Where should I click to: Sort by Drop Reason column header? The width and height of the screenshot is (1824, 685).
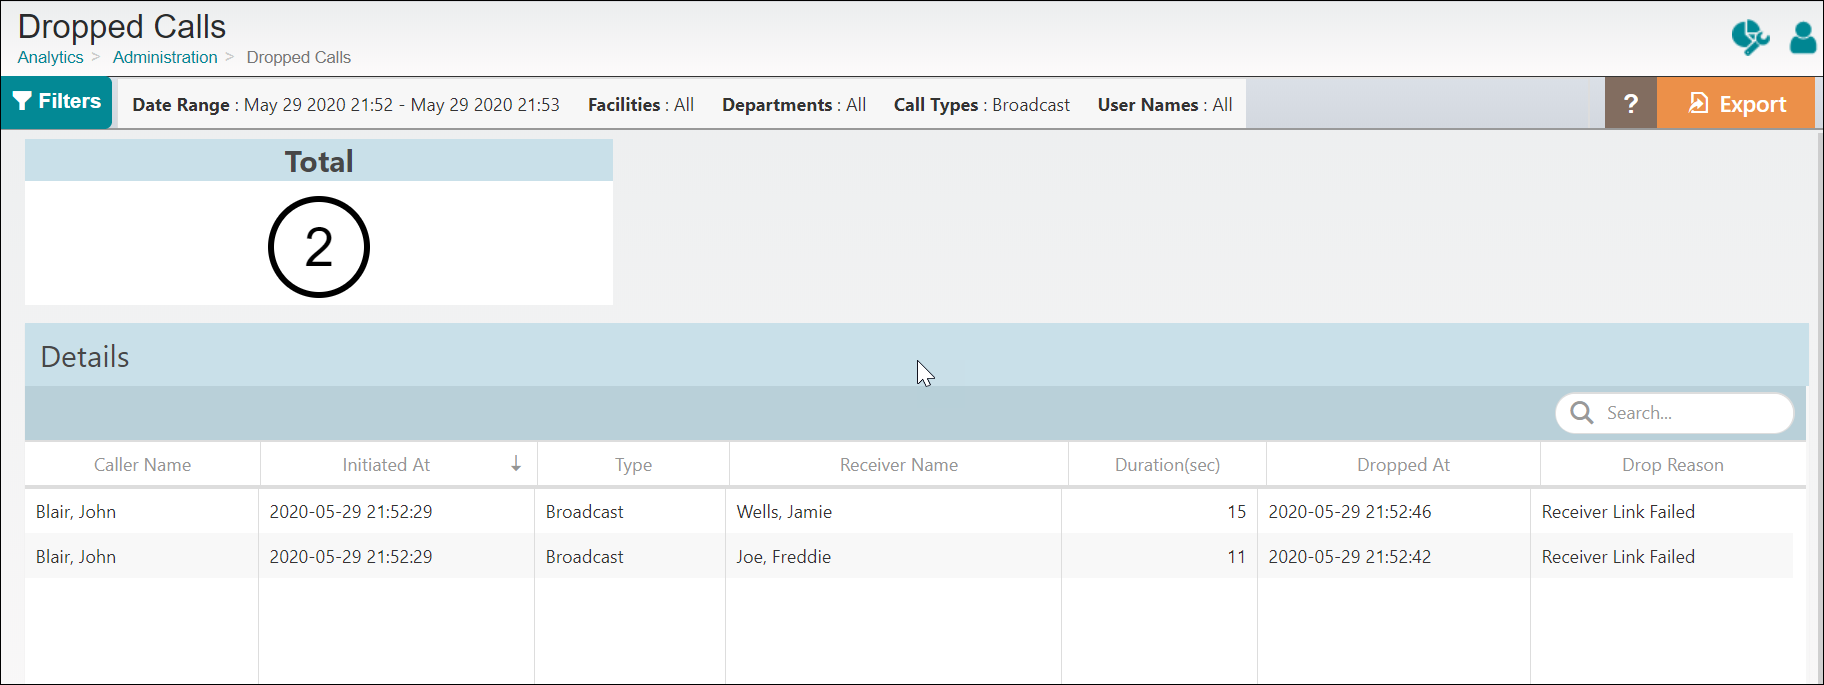click(1672, 465)
